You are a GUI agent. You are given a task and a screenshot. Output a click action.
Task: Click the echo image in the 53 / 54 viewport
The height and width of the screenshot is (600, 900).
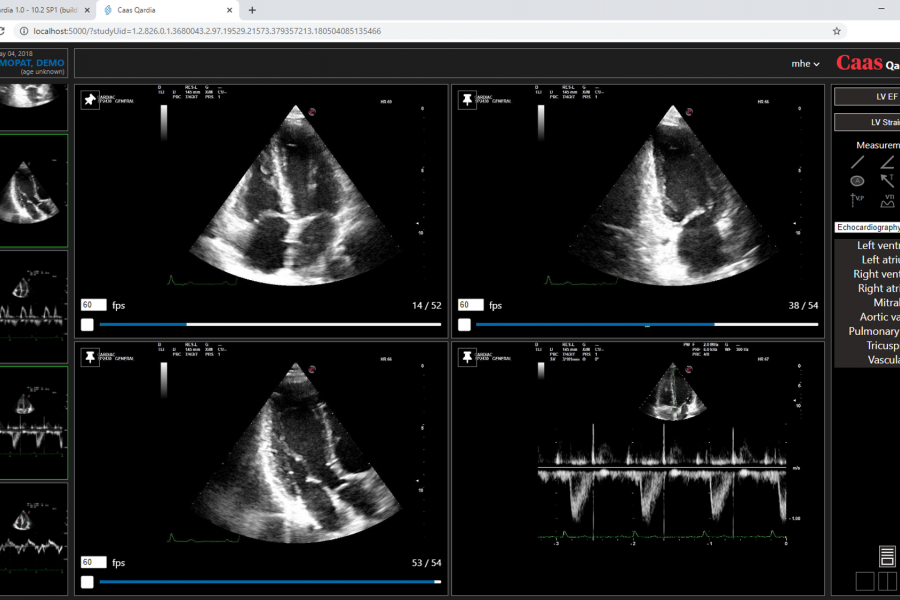click(295, 452)
